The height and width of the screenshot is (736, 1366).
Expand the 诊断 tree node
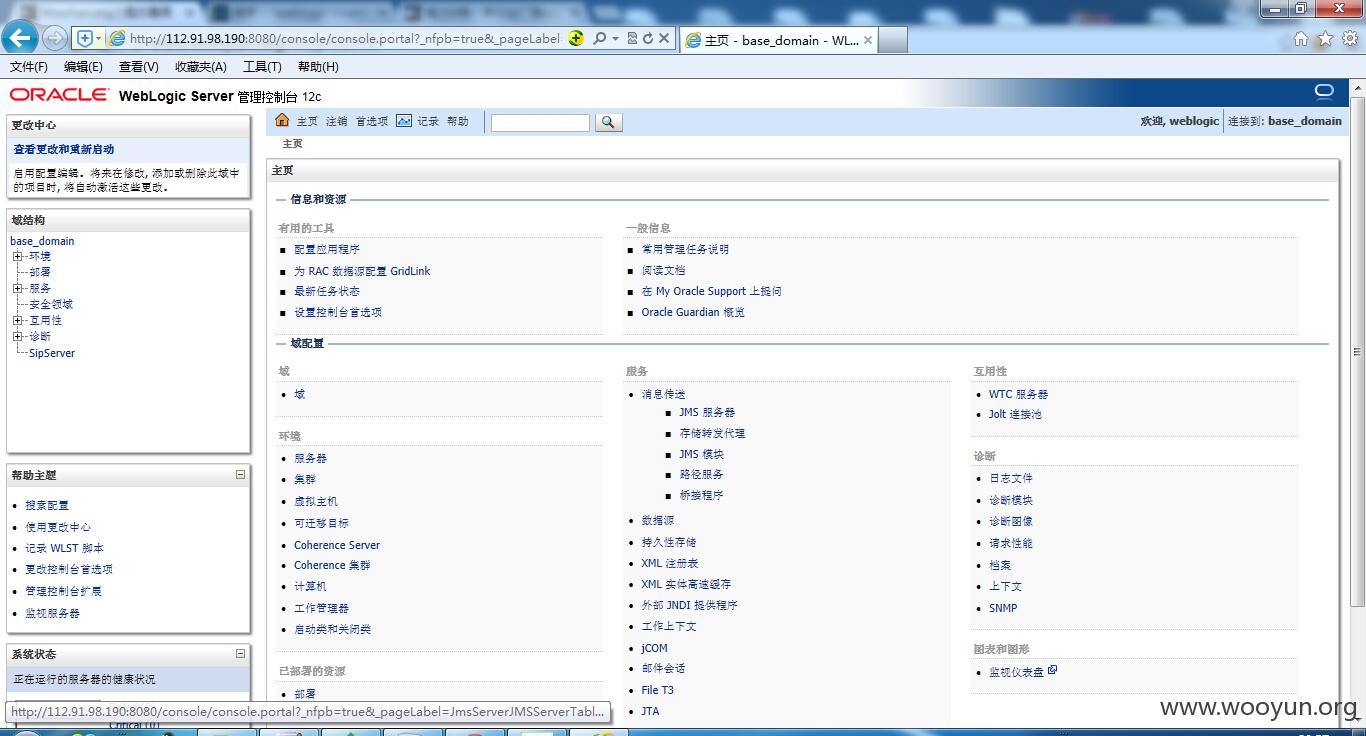(18, 336)
